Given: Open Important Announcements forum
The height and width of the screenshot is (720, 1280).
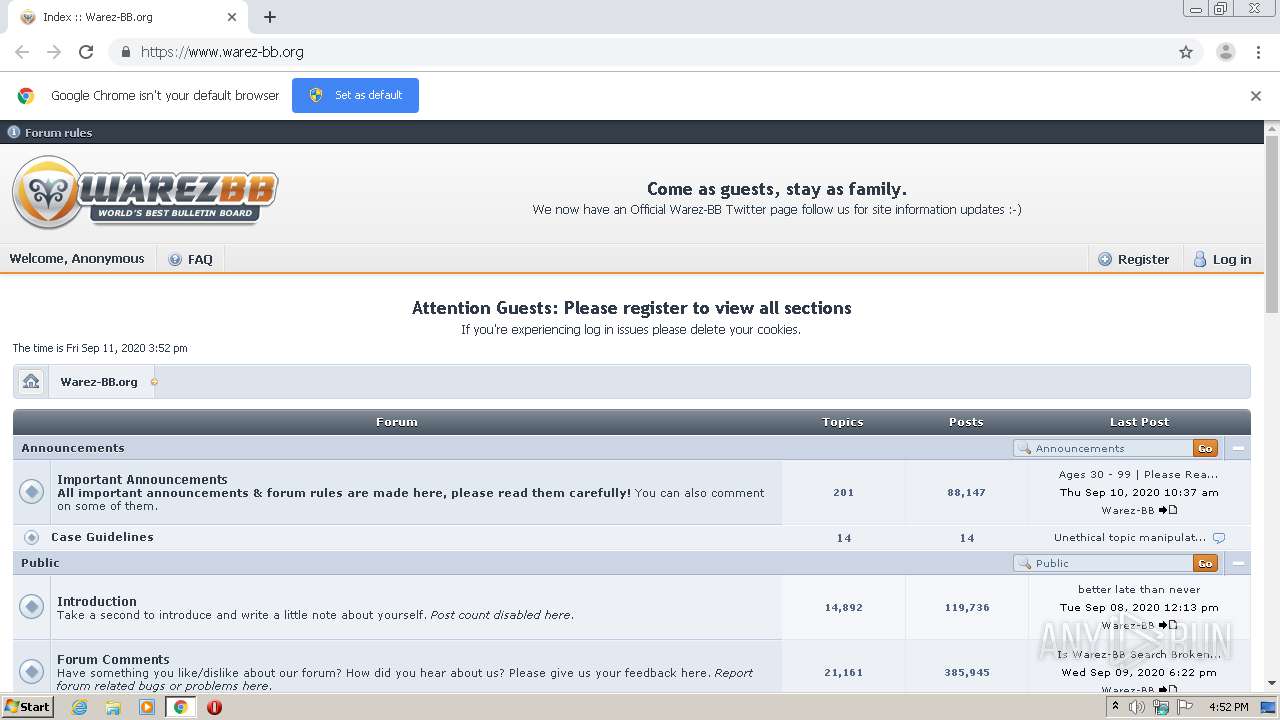Looking at the screenshot, I should [x=142, y=479].
